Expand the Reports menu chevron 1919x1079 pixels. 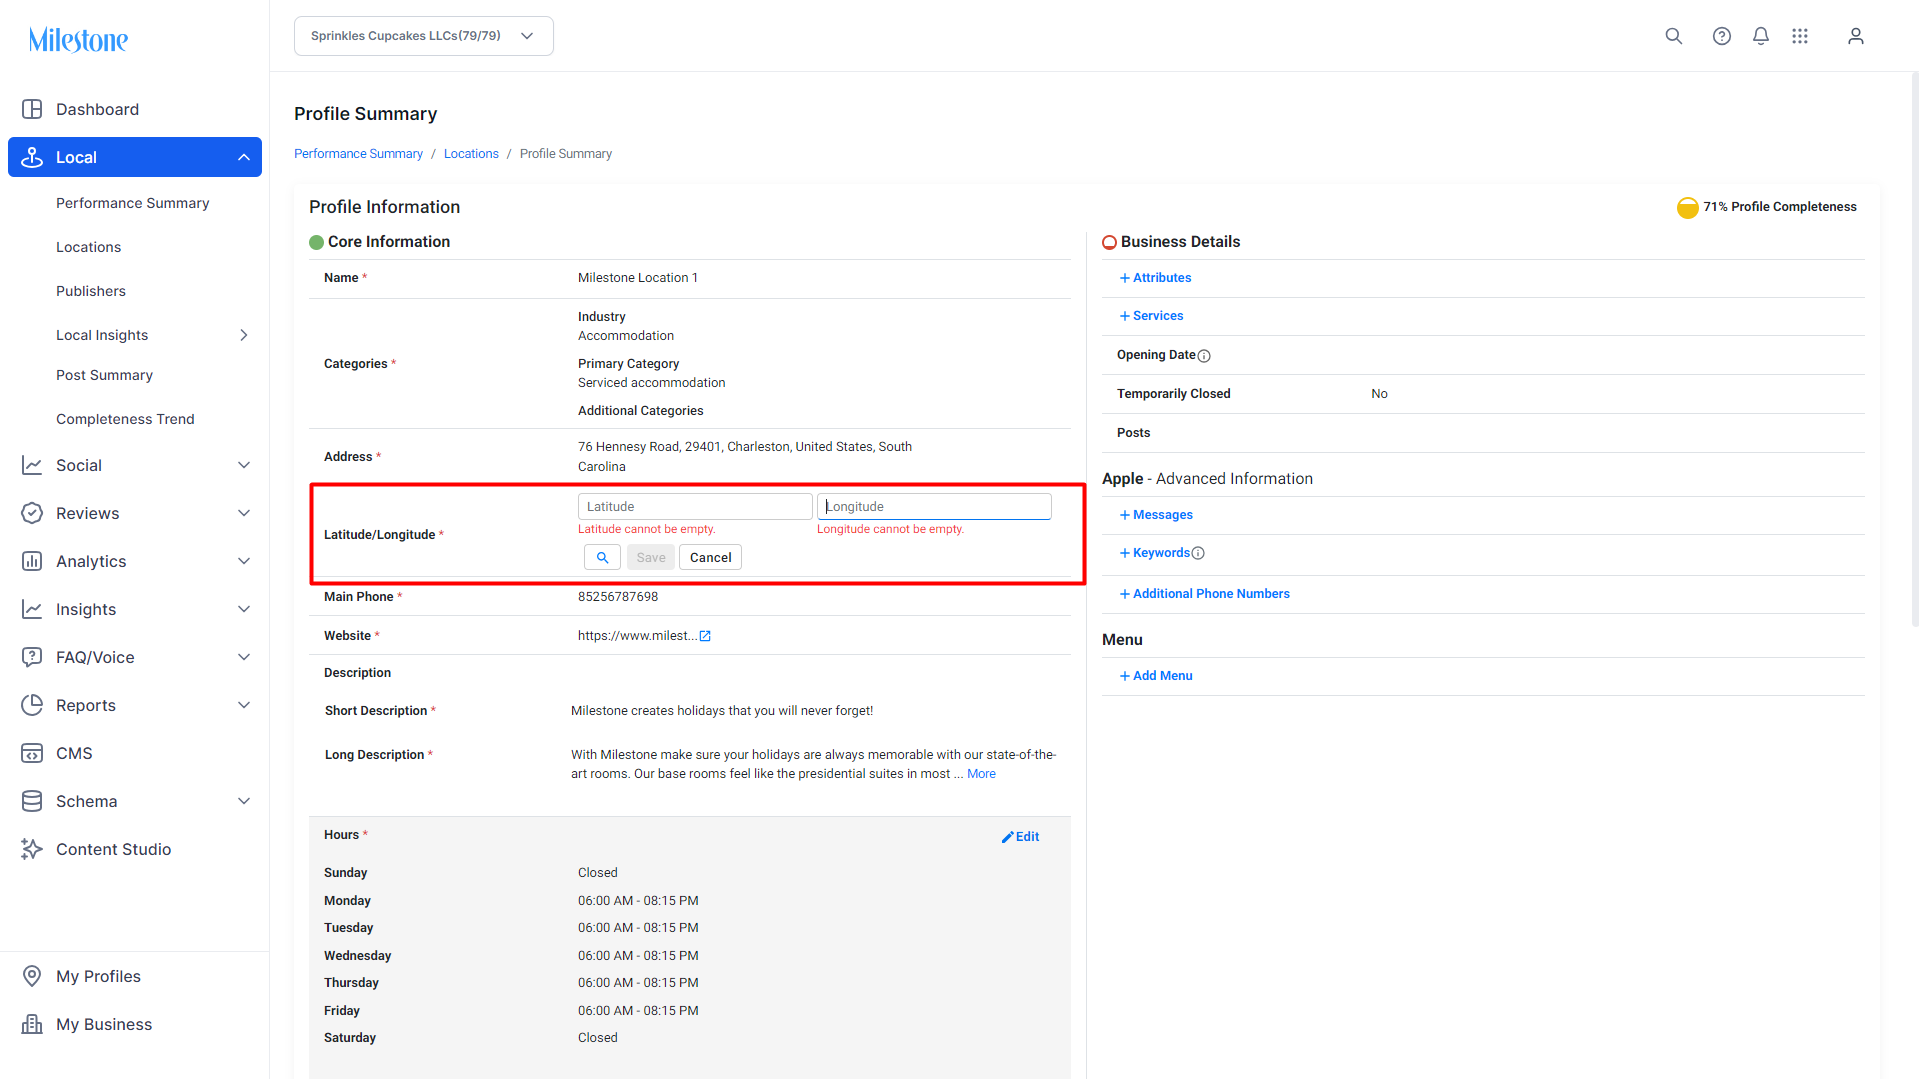click(x=244, y=705)
